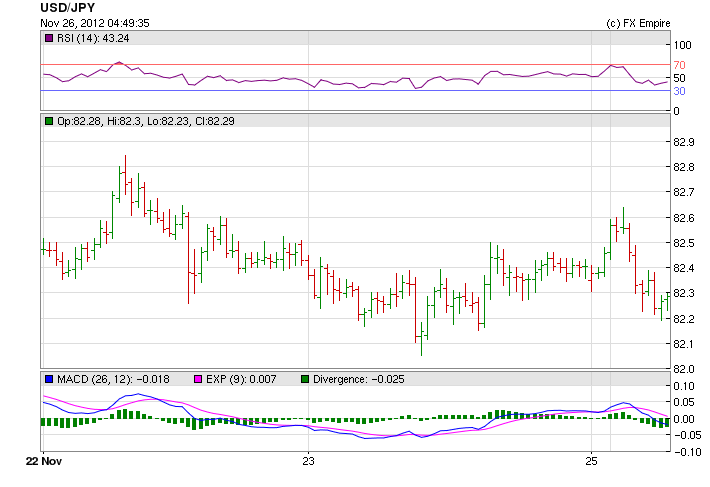Click the MACD 0.05 axis label

[684, 402]
